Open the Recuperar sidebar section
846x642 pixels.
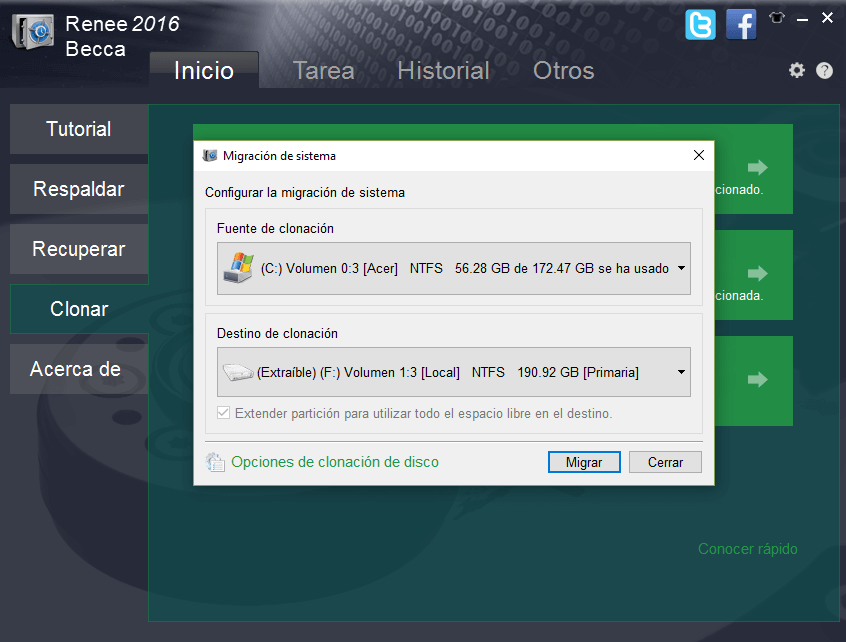coord(79,249)
